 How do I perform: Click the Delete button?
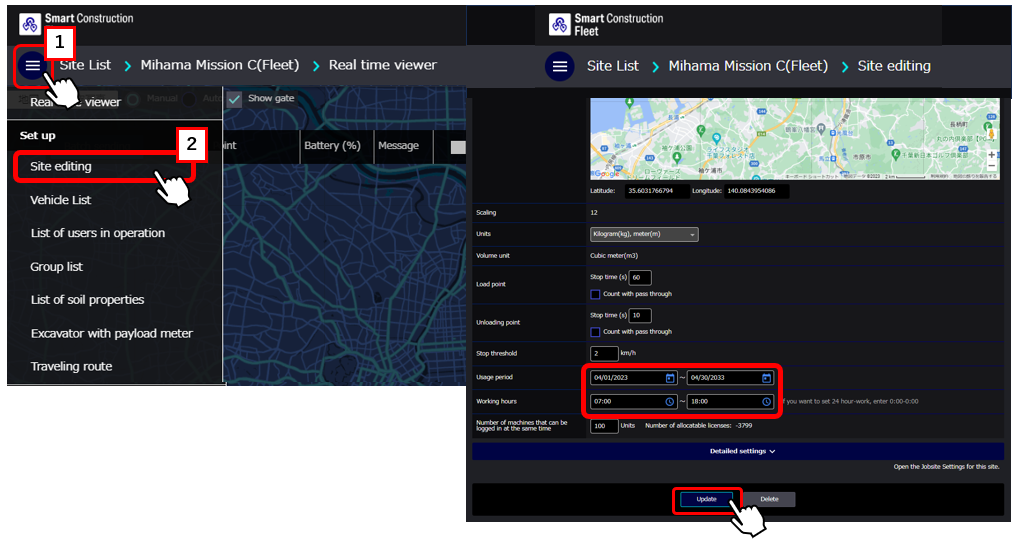[x=769, y=498]
